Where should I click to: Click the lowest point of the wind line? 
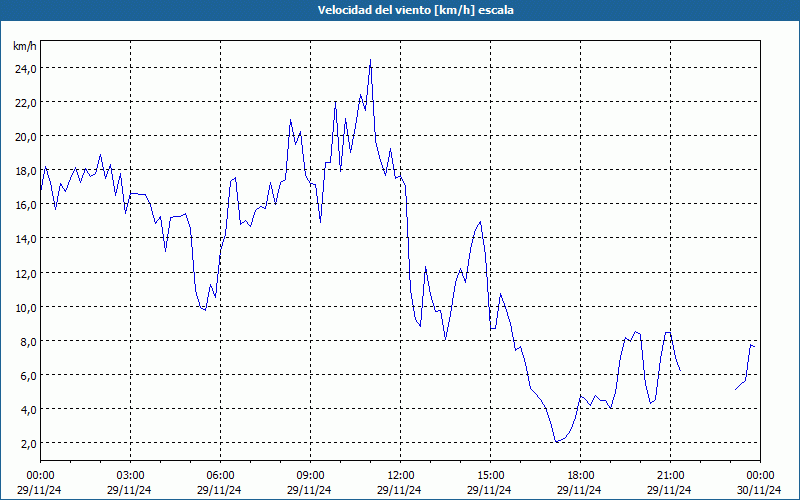(x=556, y=442)
